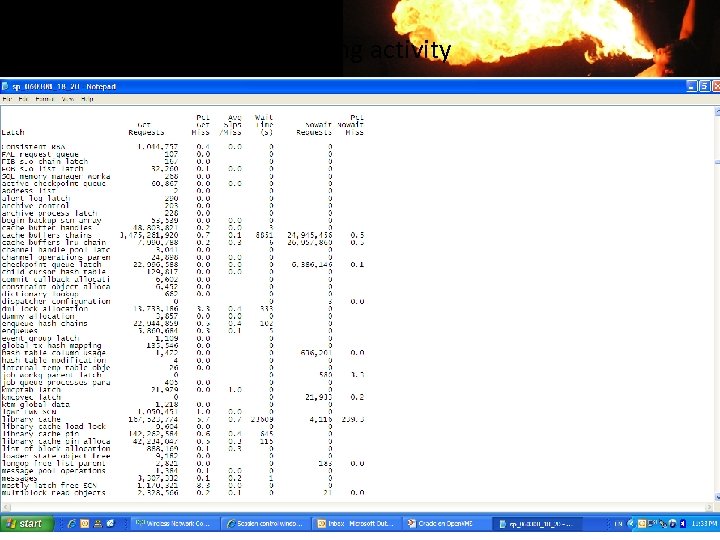Click the vertical scrollbar down arrow
Viewport: 720px width, 540px height.
pos(717,497)
